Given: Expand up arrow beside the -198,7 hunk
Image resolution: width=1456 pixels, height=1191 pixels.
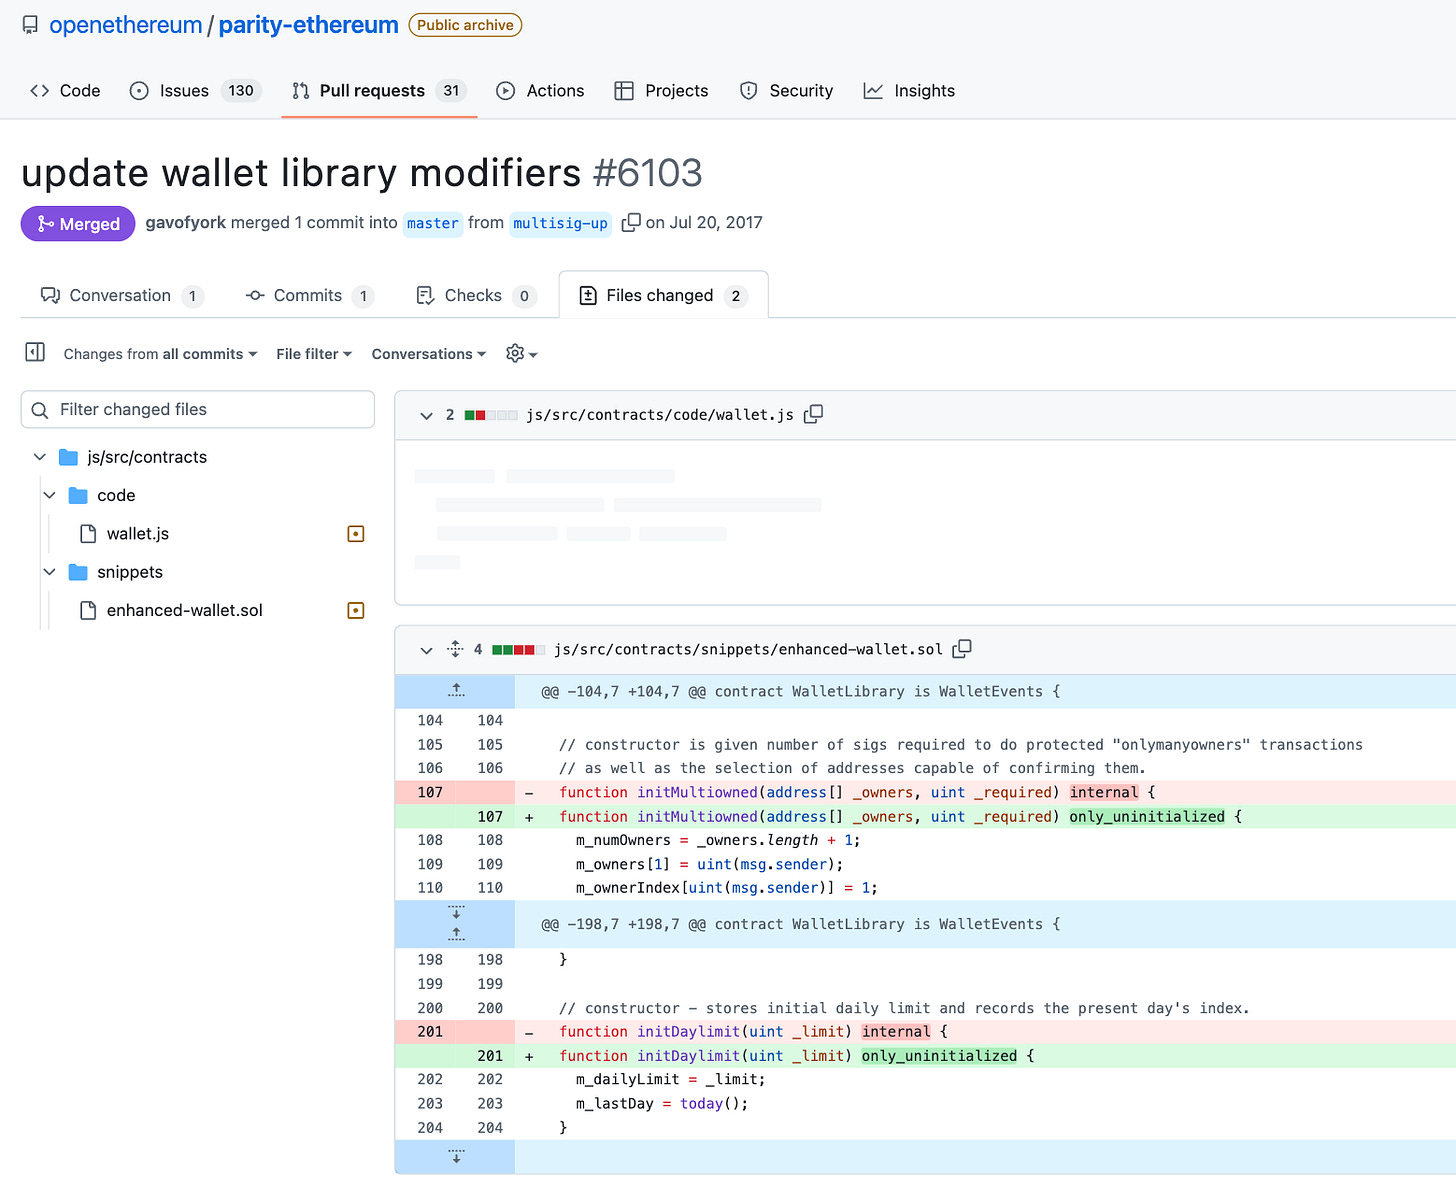Looking at the screenshot, I should pyautogui.click(x=456, y=935).
